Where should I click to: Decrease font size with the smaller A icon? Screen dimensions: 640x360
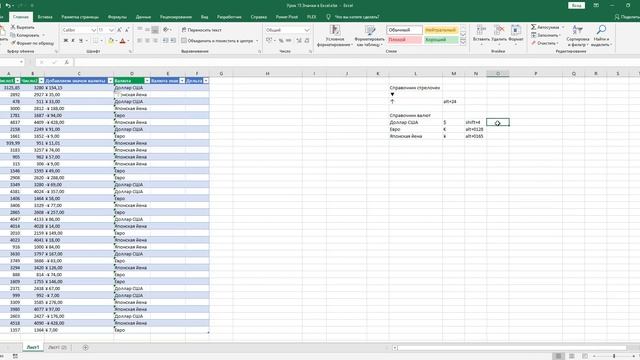(127, 30)
